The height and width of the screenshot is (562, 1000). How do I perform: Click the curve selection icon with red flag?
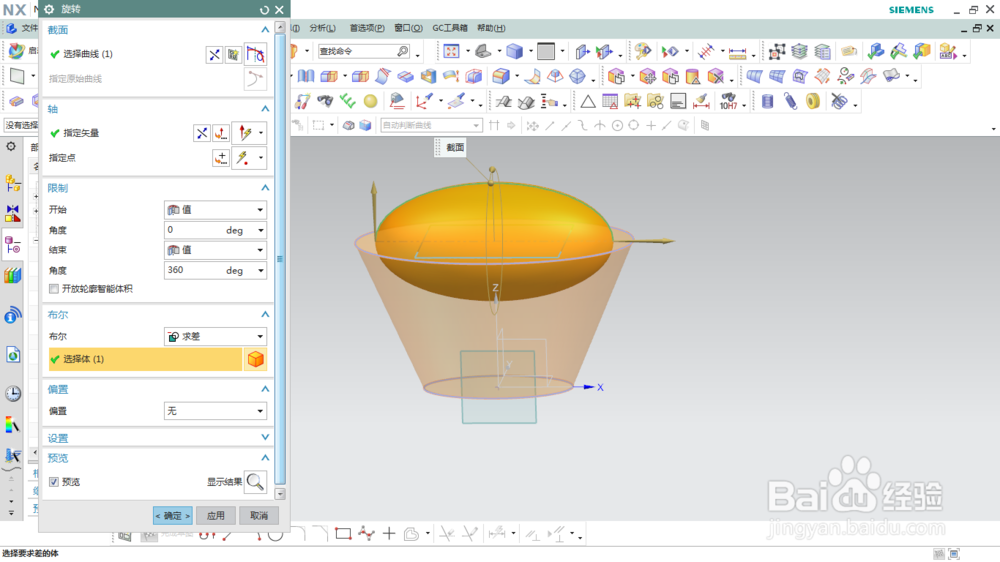click(256, 55)
